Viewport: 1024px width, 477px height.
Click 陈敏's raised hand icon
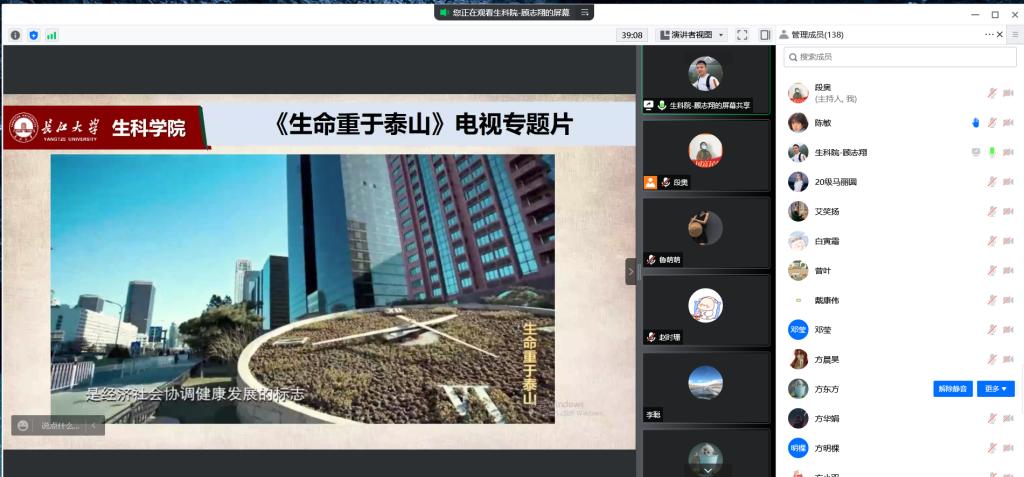tap(975, 123)
